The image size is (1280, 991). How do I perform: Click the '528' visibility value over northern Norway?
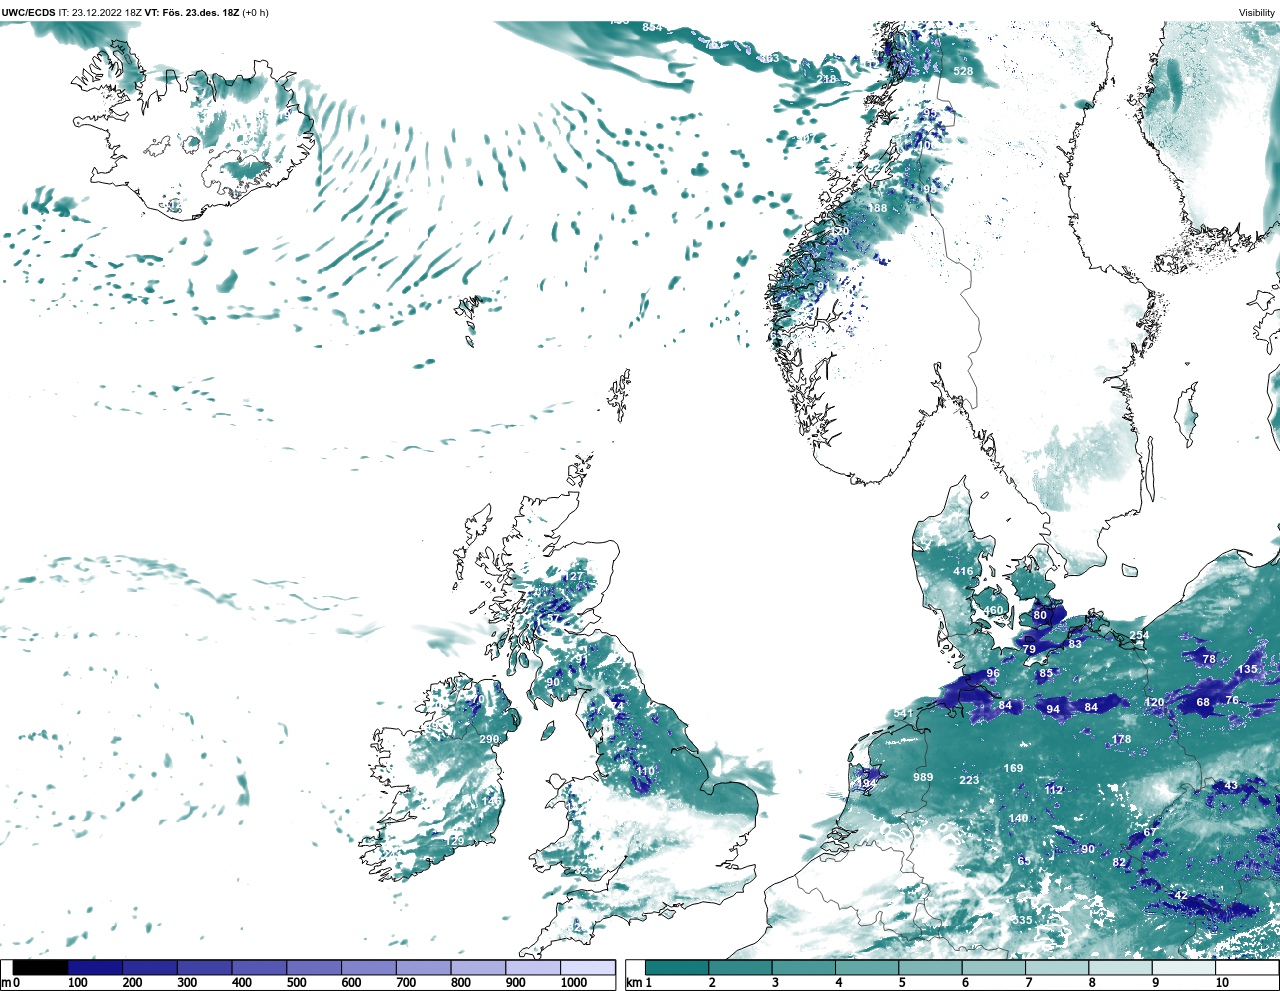click(x=963, y=72)
